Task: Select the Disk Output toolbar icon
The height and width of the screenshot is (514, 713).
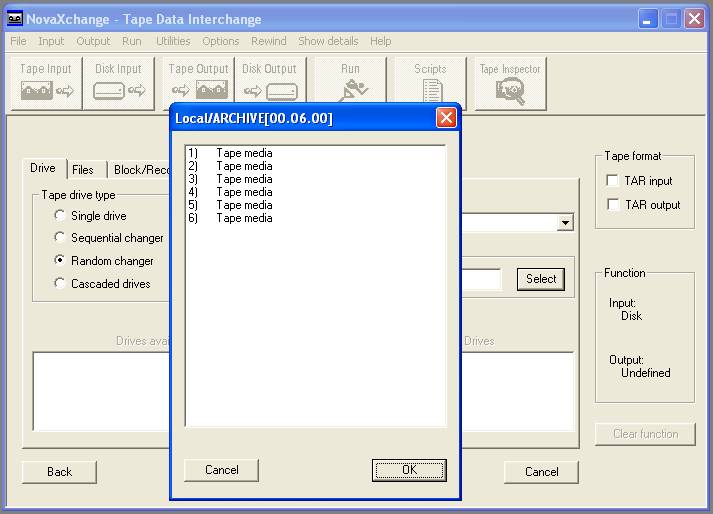Action: click(269, 83)
